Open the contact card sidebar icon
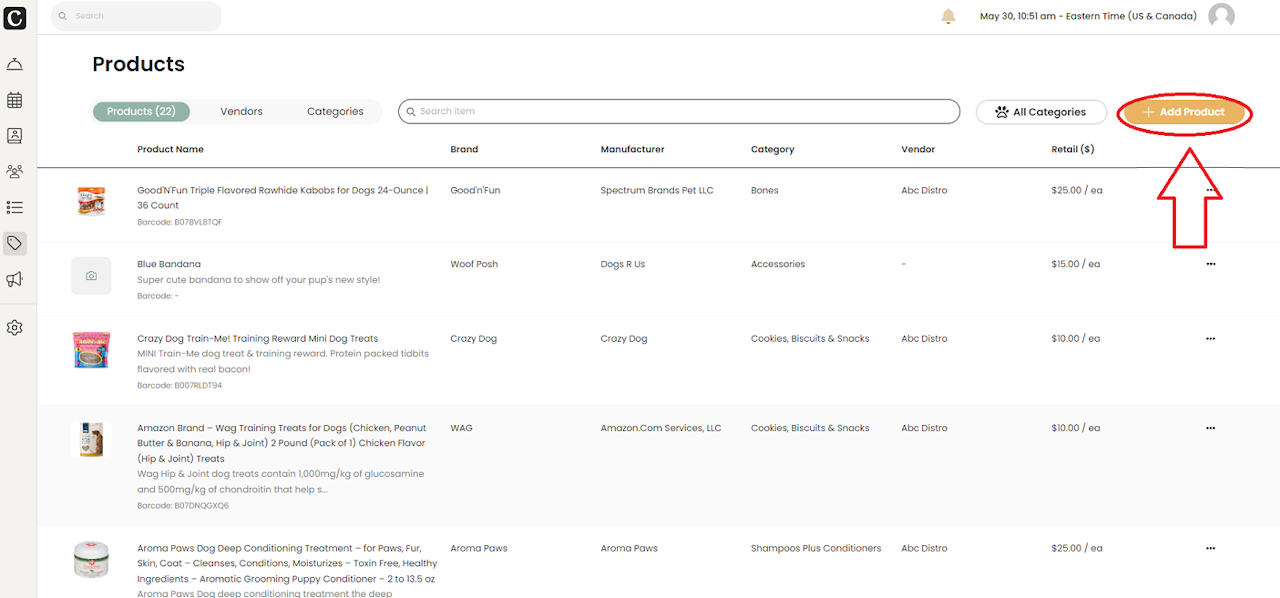Viewport: 1280px width, 598px height. point(14,136)
